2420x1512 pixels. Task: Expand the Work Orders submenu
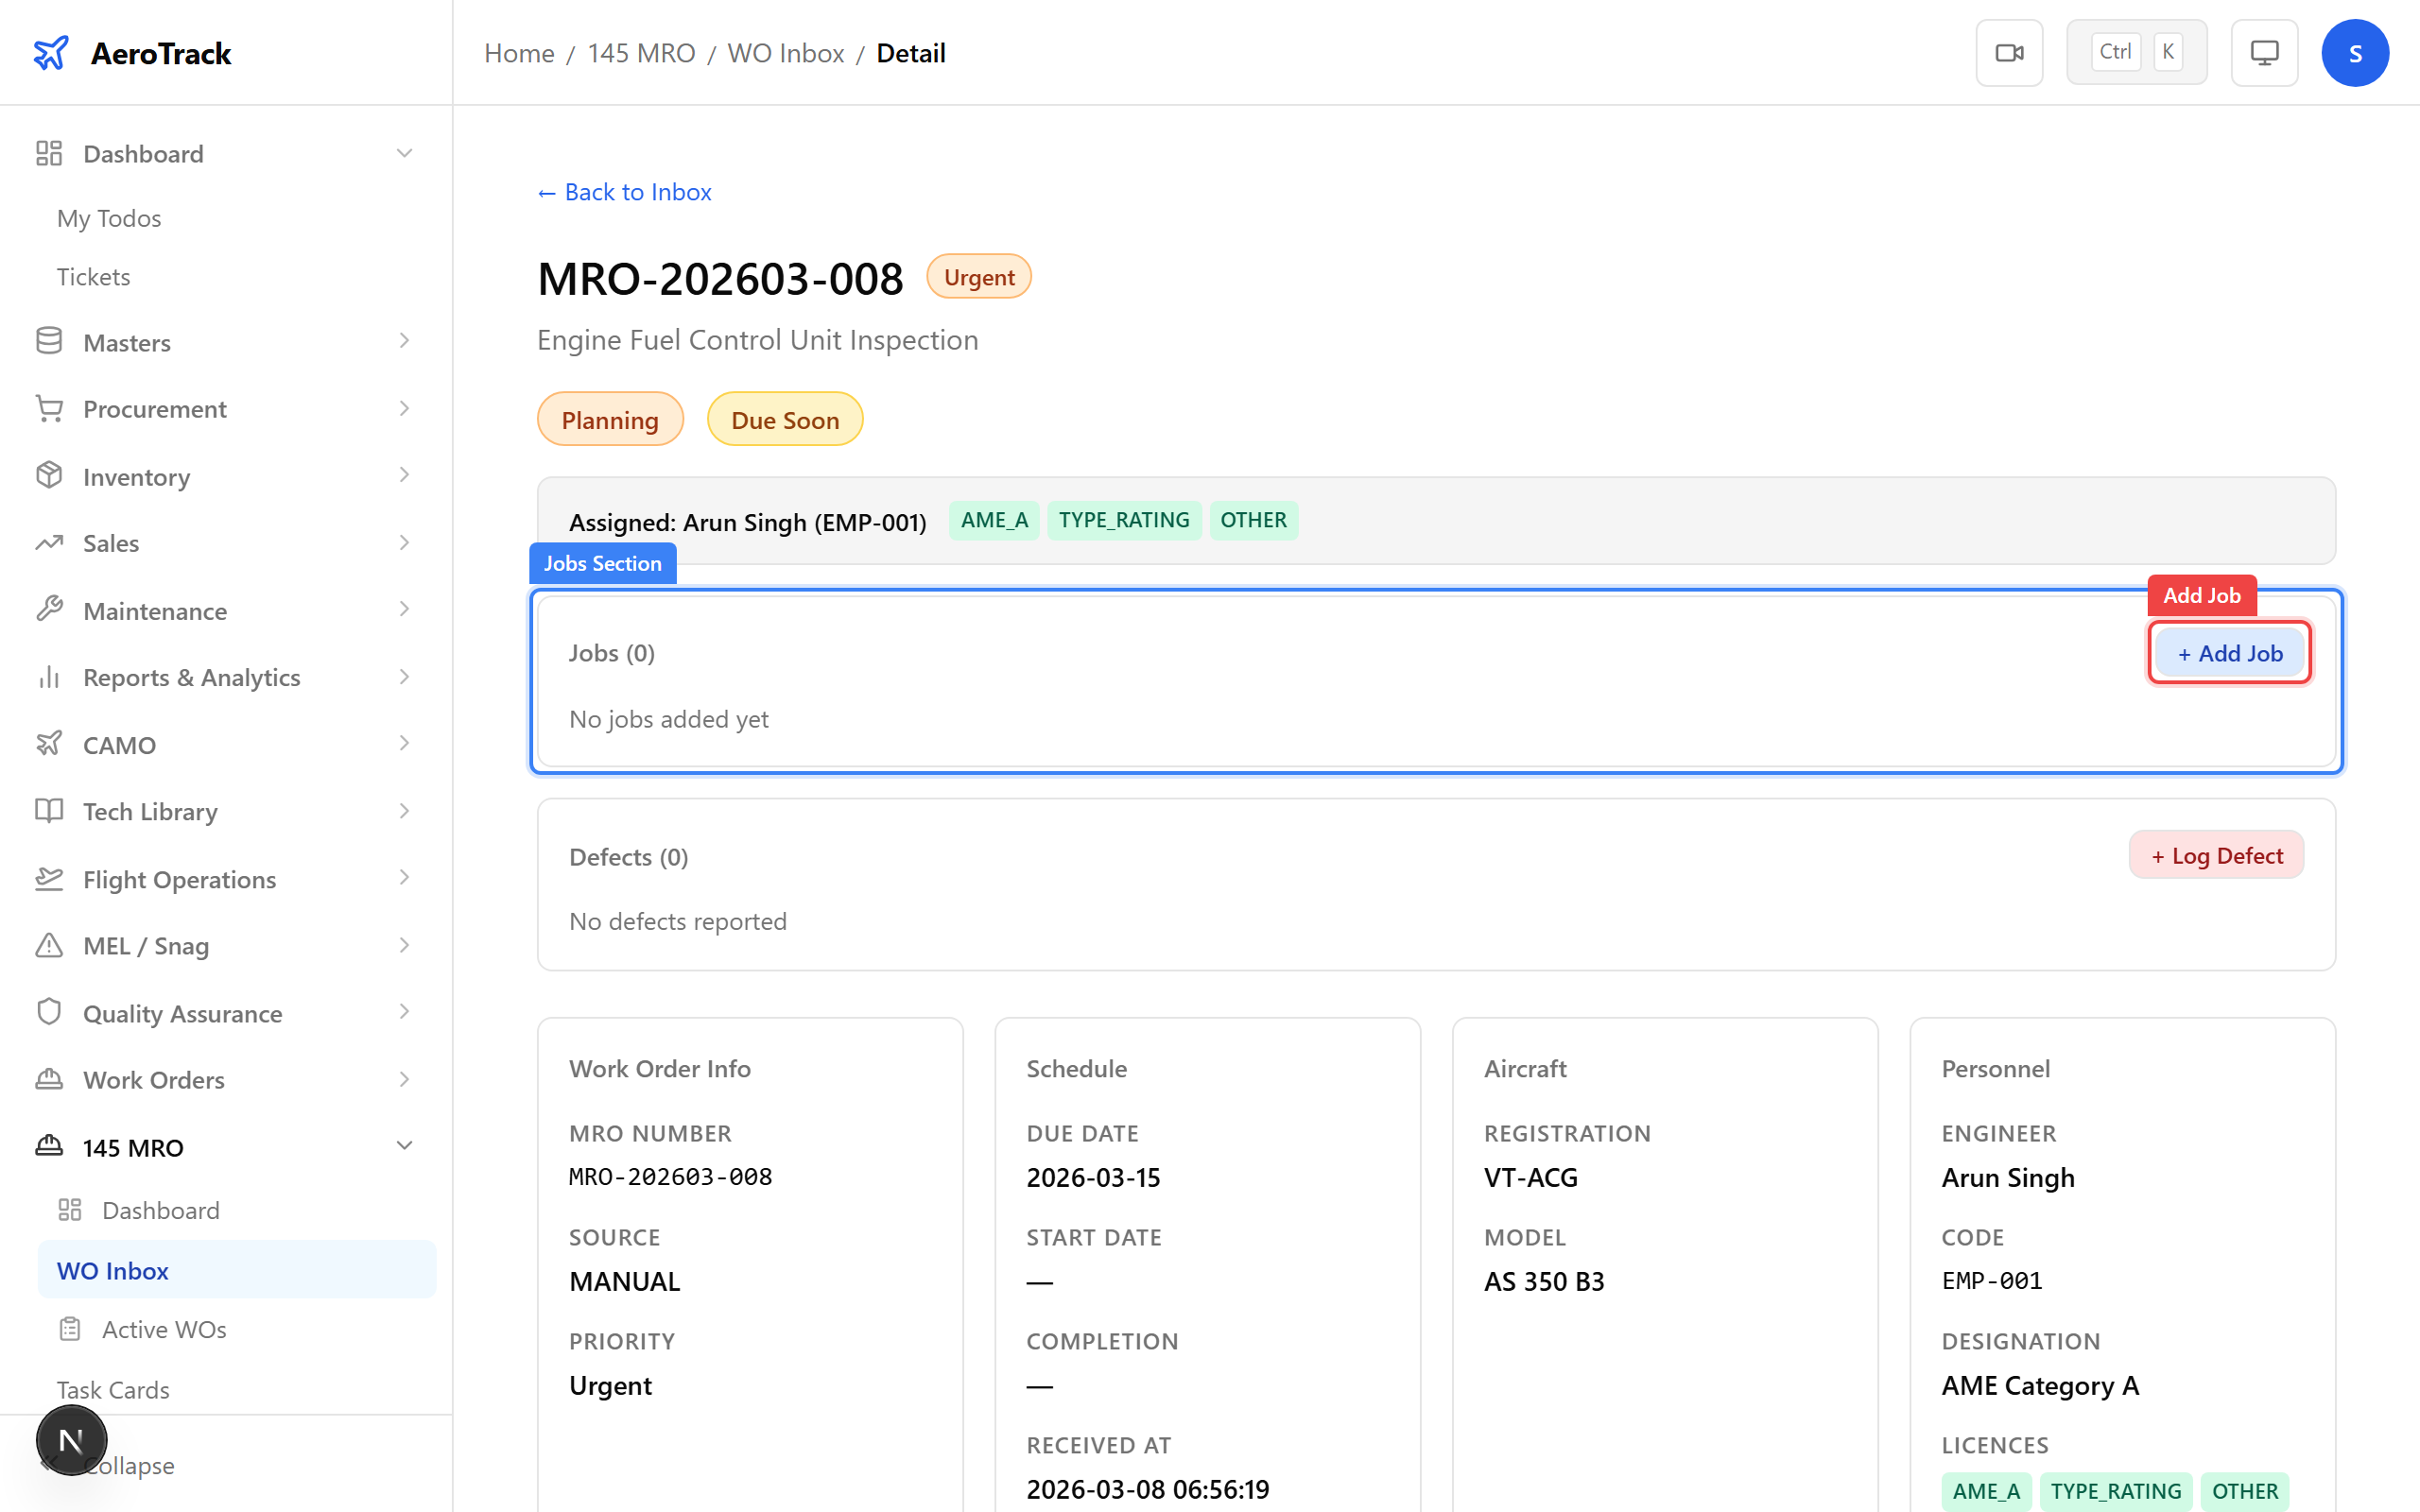(x=404, y=1079)
